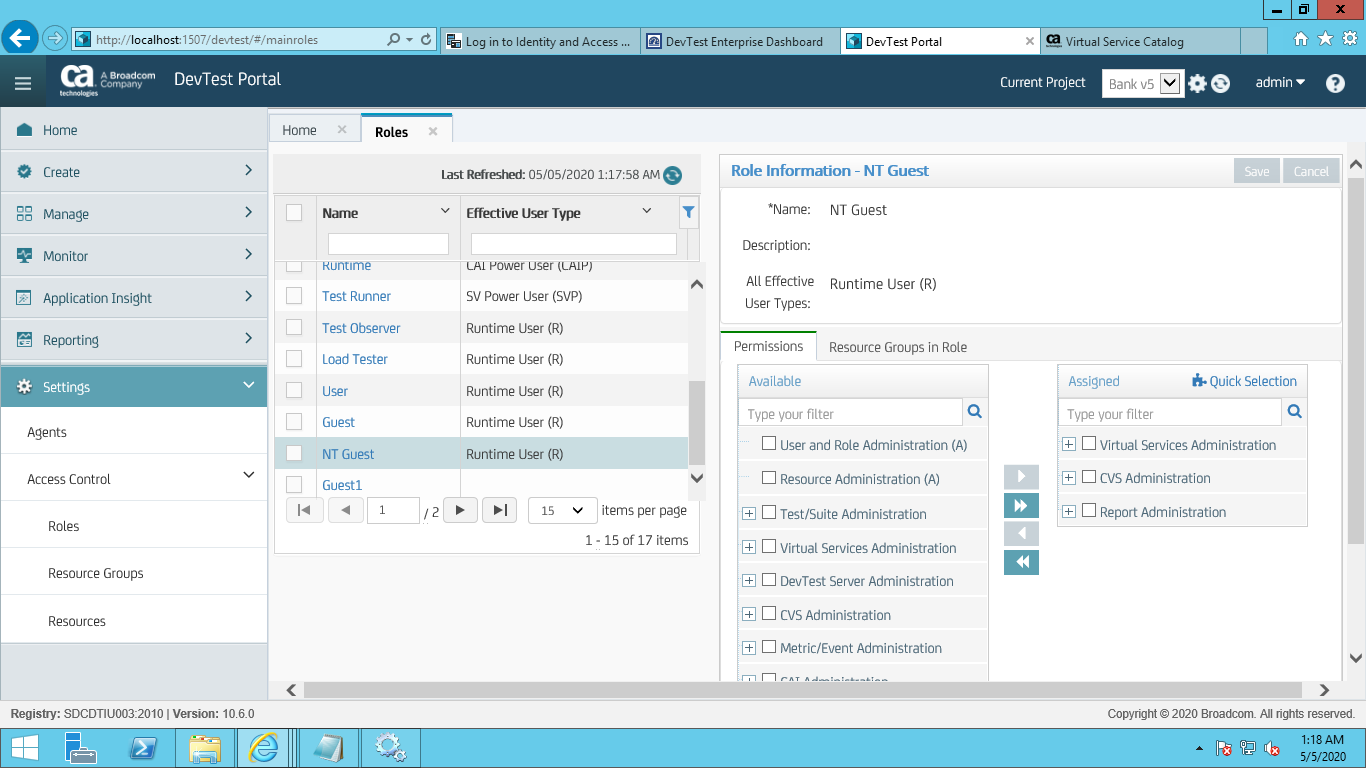Click the hamburger menu icon
Image resolution: width=1366 pixels, height=768 pixels.
pyautogui.click(x=22, y=83)
